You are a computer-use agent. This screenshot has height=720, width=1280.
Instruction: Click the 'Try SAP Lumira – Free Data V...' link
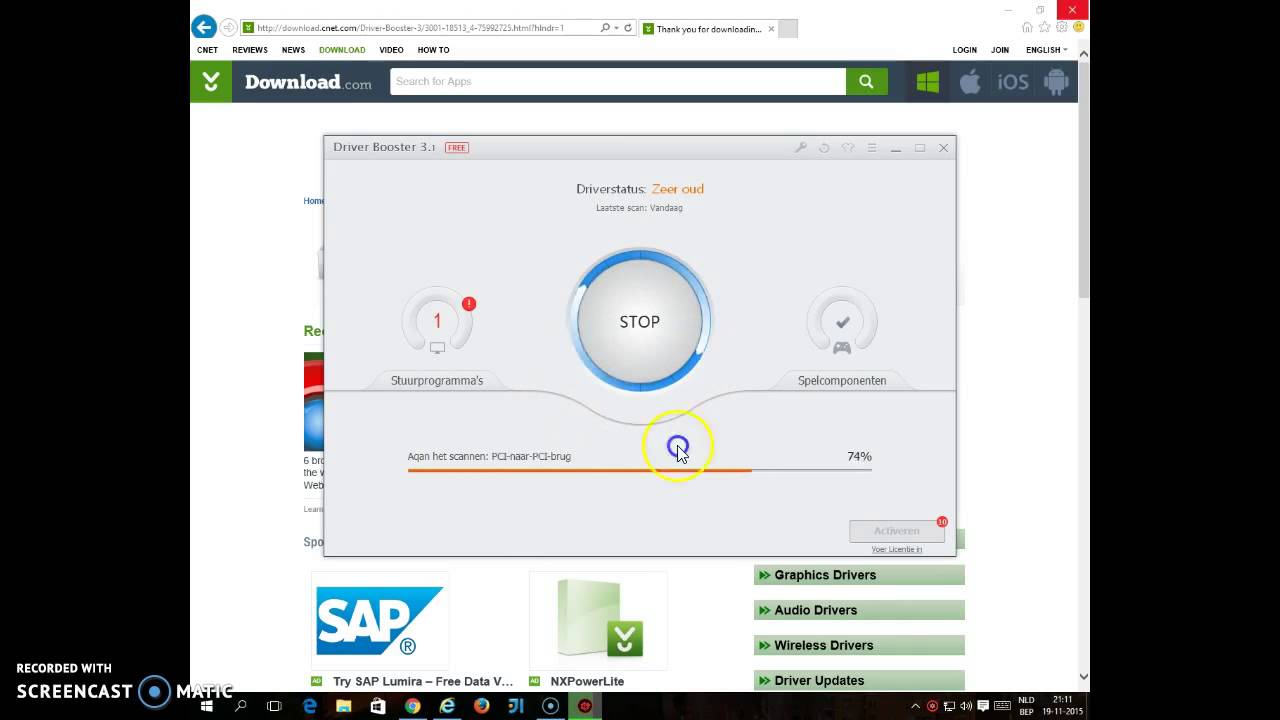click(x=423, y=681)
